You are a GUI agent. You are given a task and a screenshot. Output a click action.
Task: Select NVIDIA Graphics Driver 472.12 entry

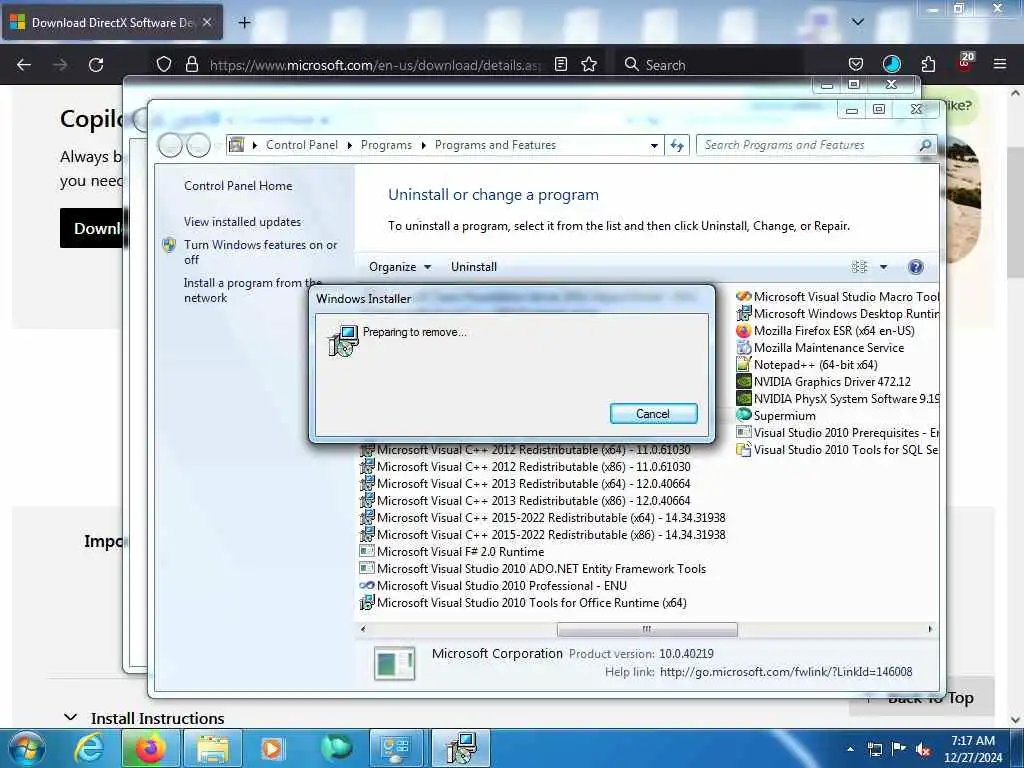point(824,381)
